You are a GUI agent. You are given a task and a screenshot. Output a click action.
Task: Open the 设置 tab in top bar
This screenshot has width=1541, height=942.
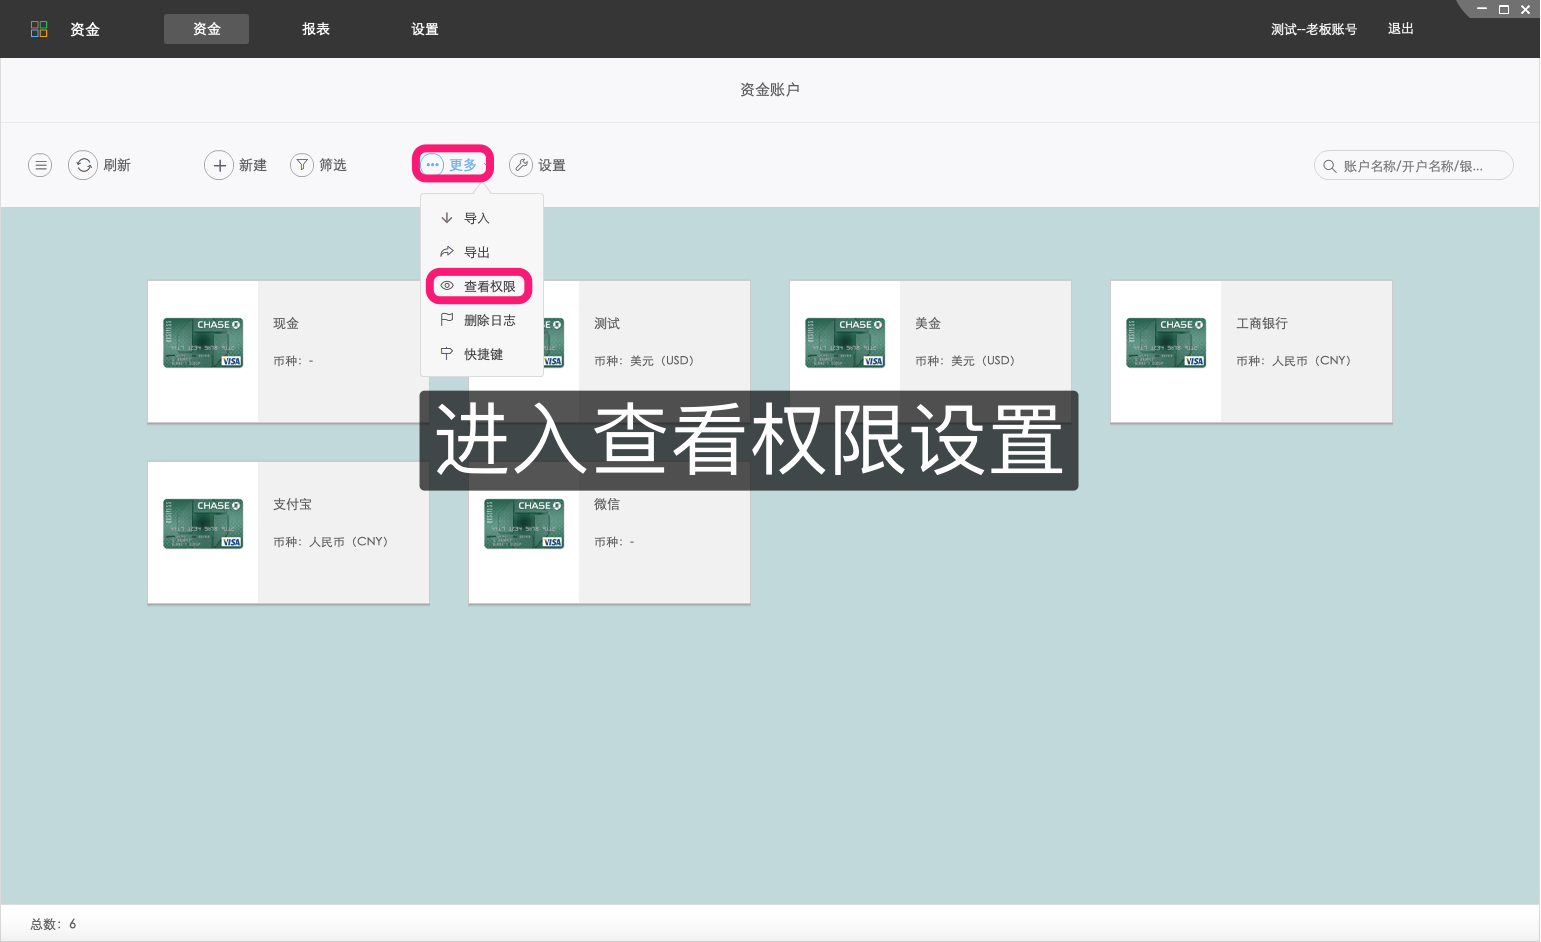(425, 29)
